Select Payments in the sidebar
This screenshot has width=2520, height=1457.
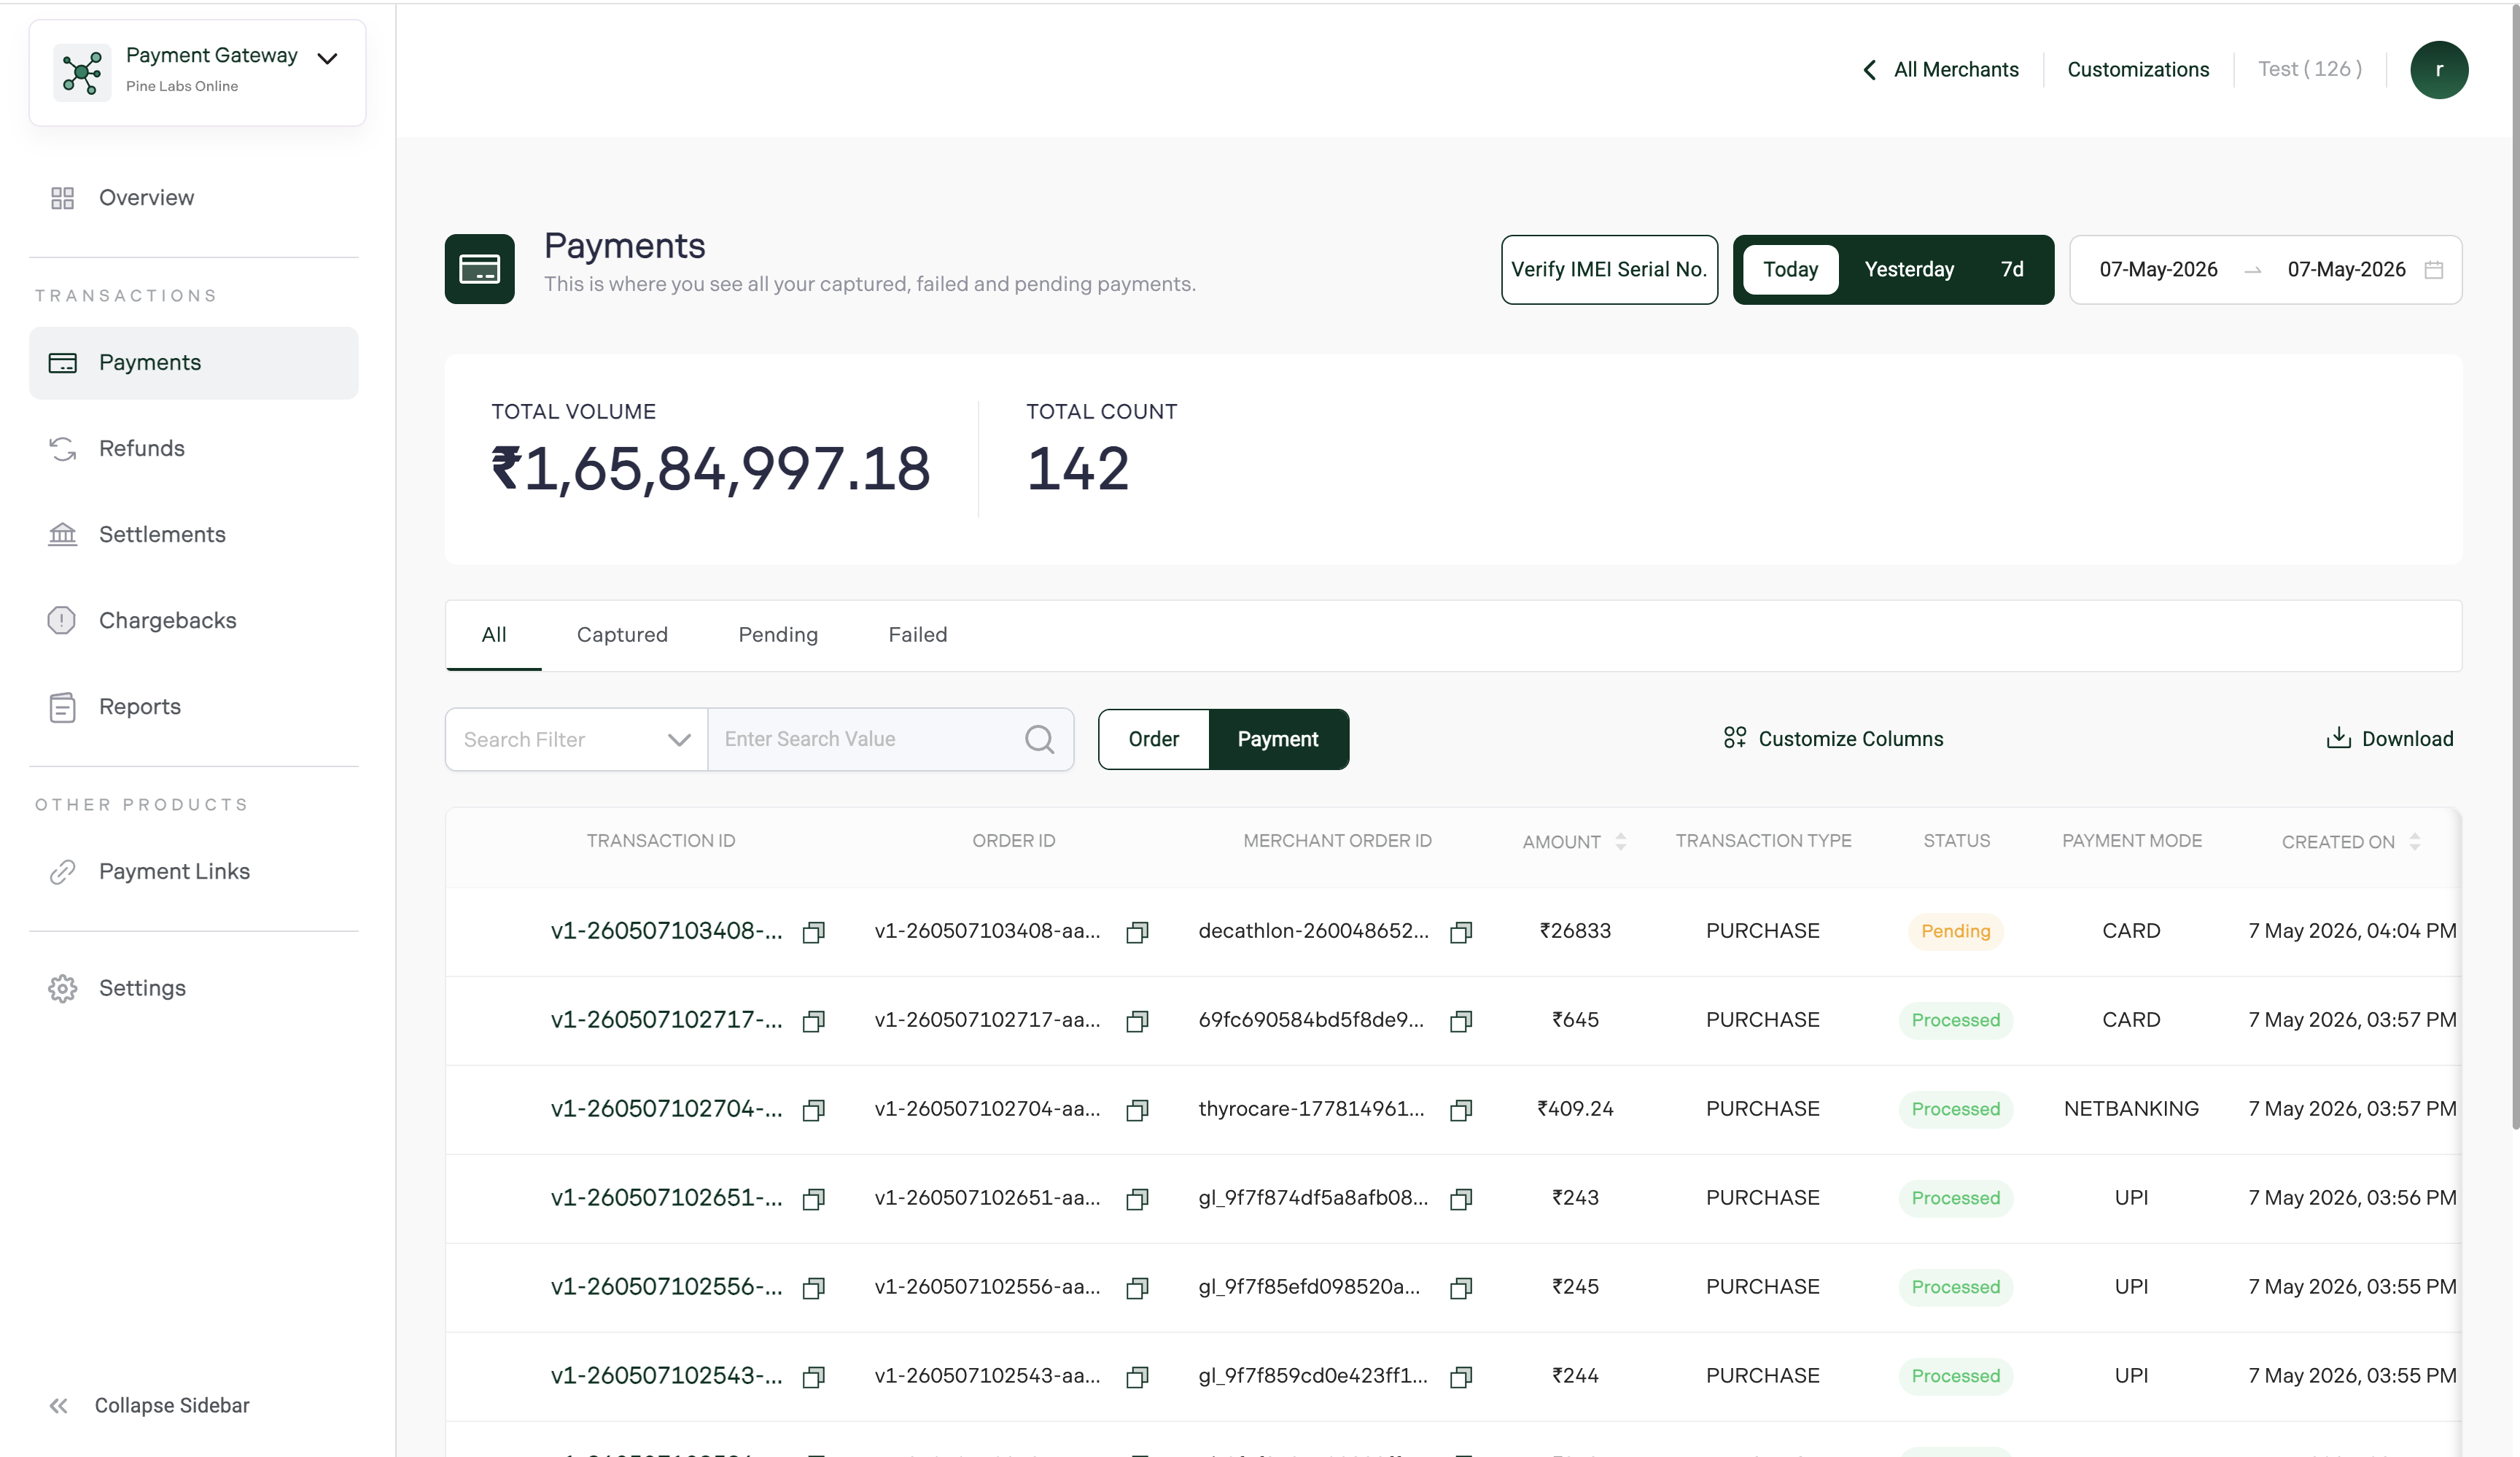point(194,362)
